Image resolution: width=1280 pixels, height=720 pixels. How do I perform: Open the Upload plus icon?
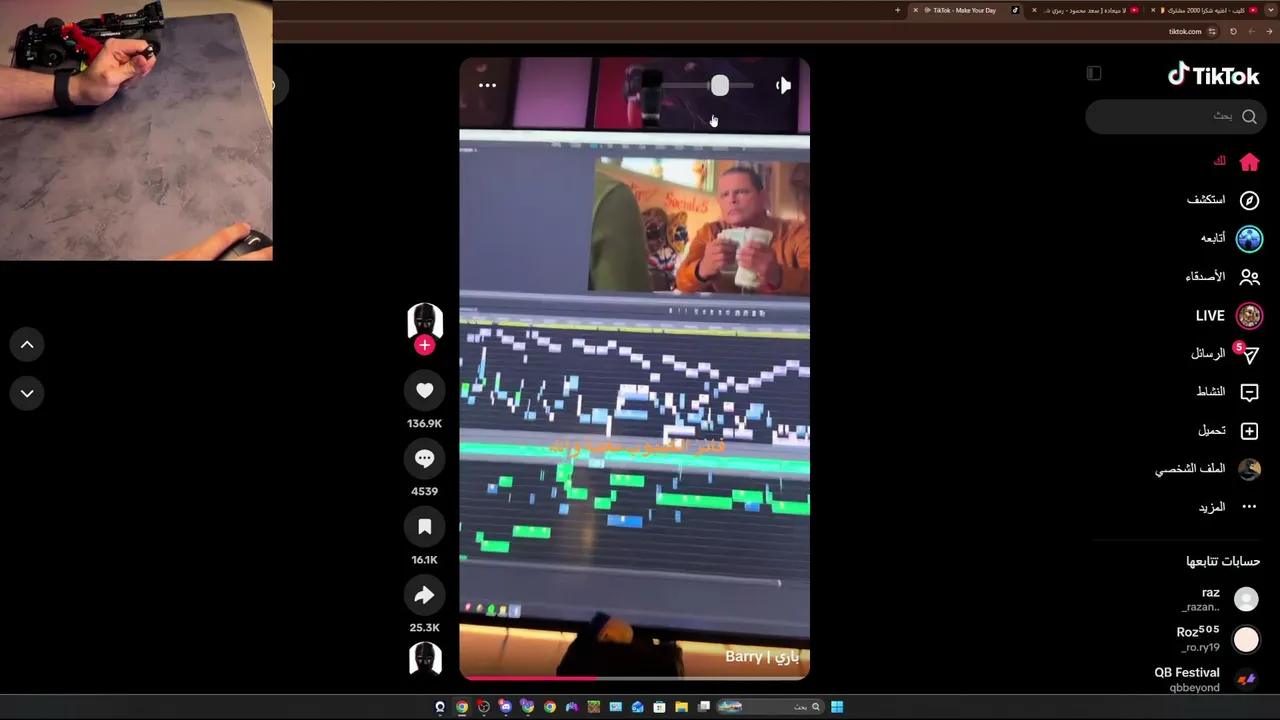click(1249, 431)
